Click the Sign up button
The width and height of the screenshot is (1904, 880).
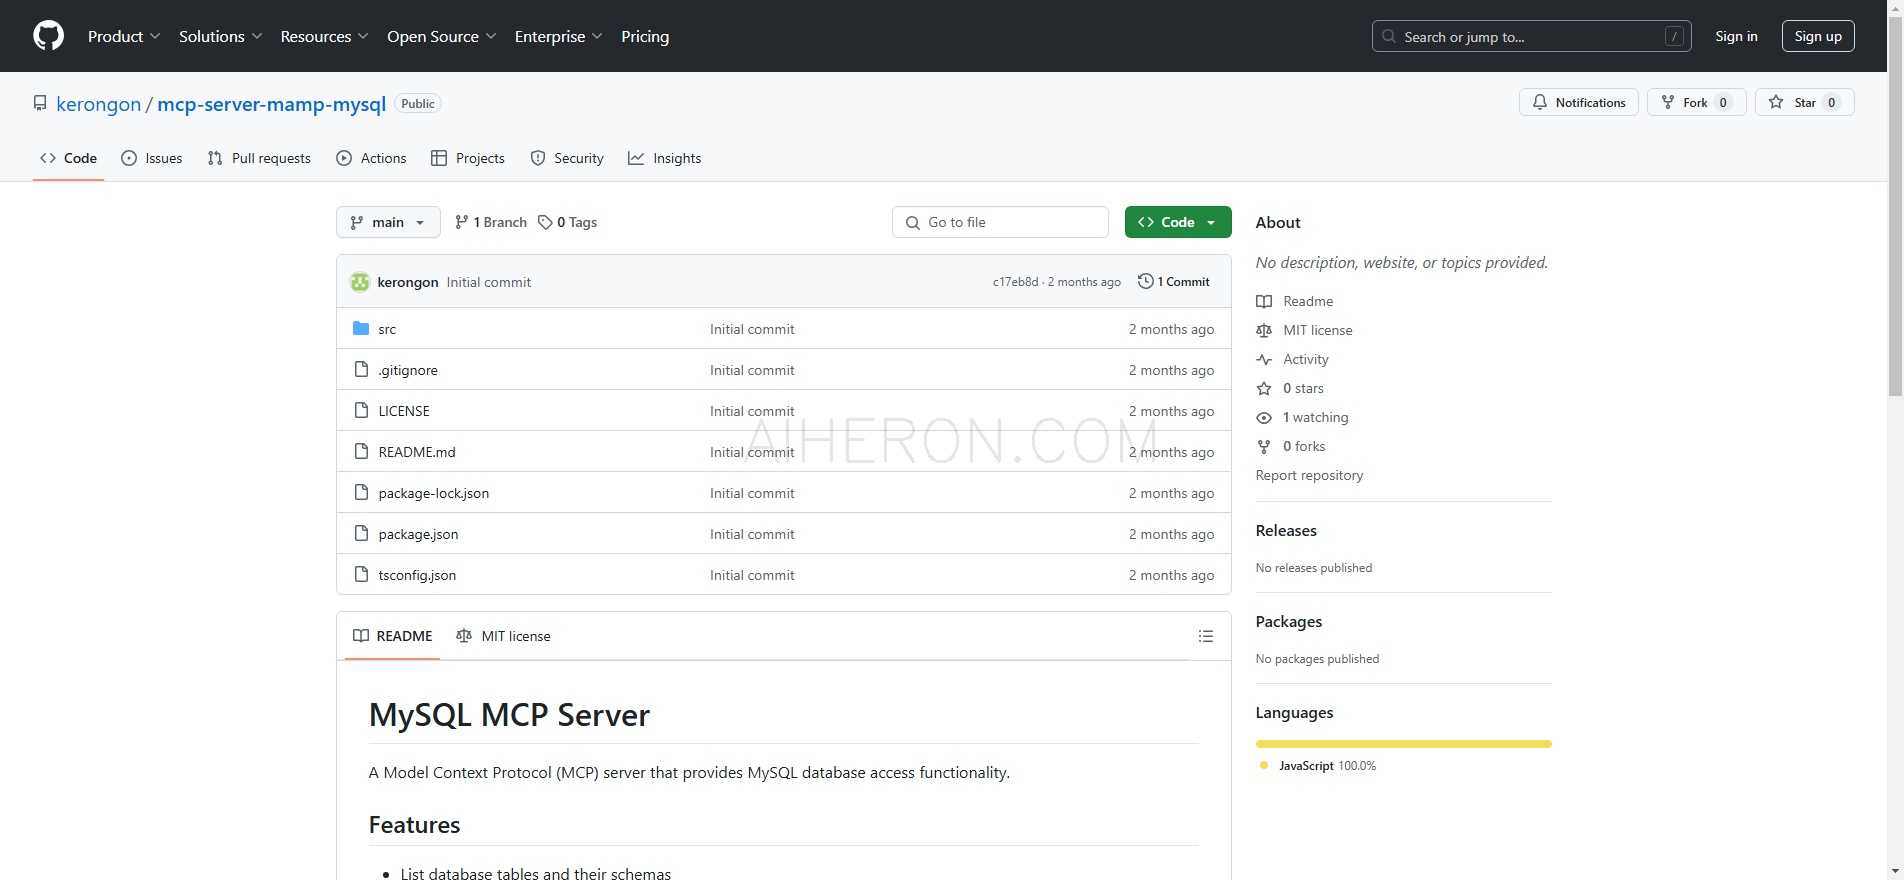click(x=1818, y=36)
